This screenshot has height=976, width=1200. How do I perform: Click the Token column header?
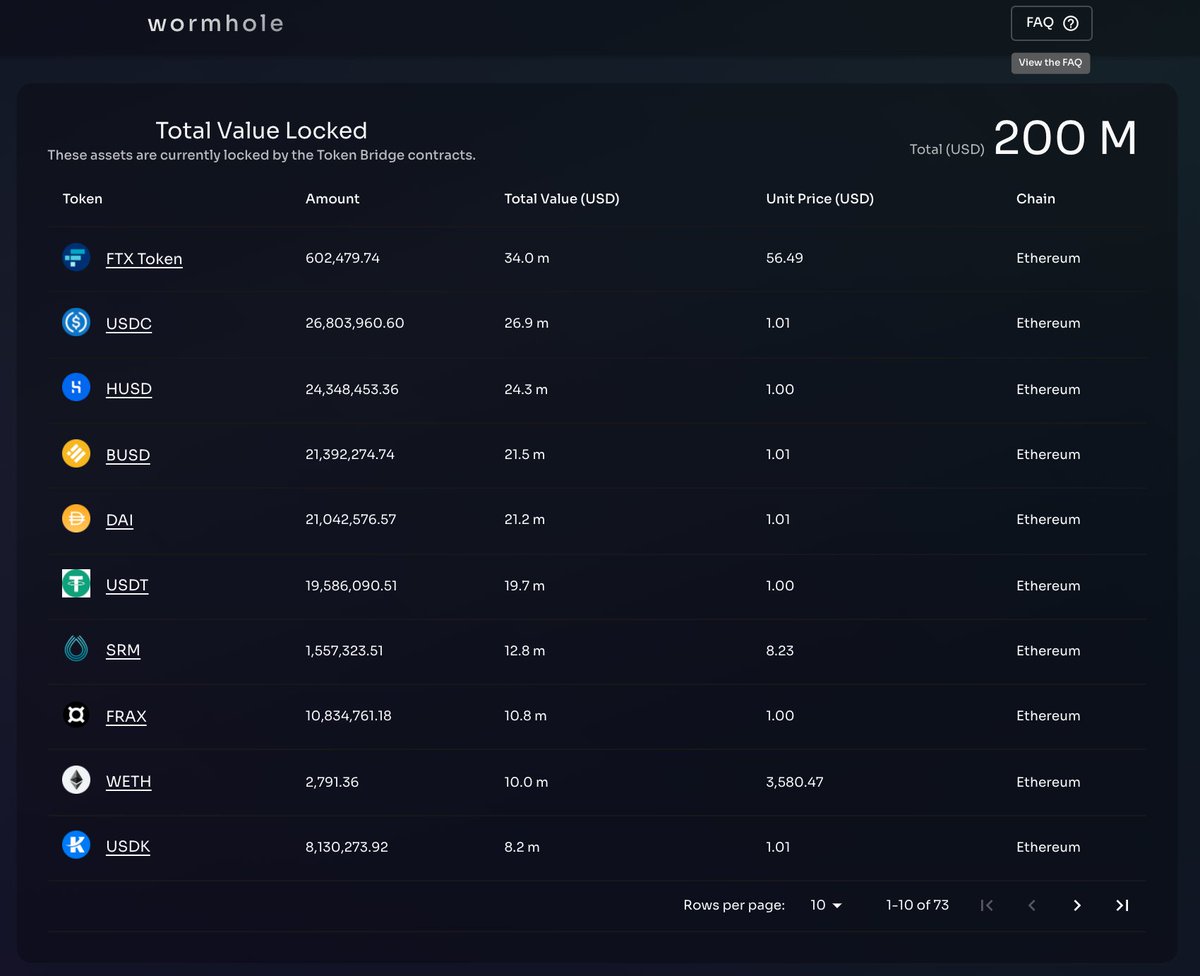point(83,198)
